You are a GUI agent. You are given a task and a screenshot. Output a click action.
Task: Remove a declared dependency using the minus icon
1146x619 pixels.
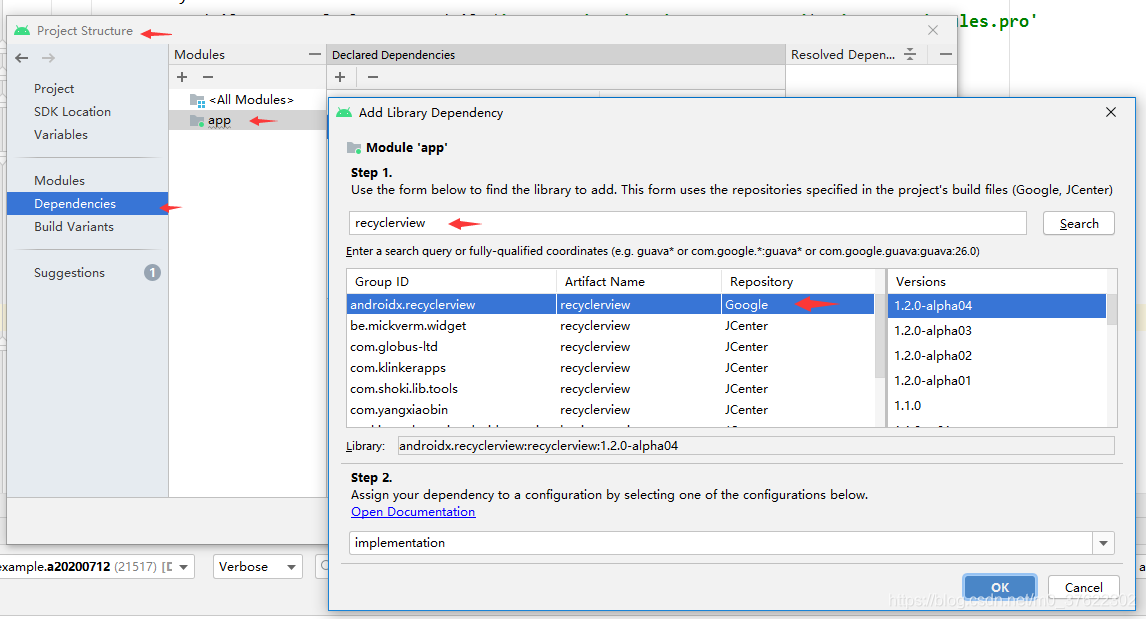(371, 77)
